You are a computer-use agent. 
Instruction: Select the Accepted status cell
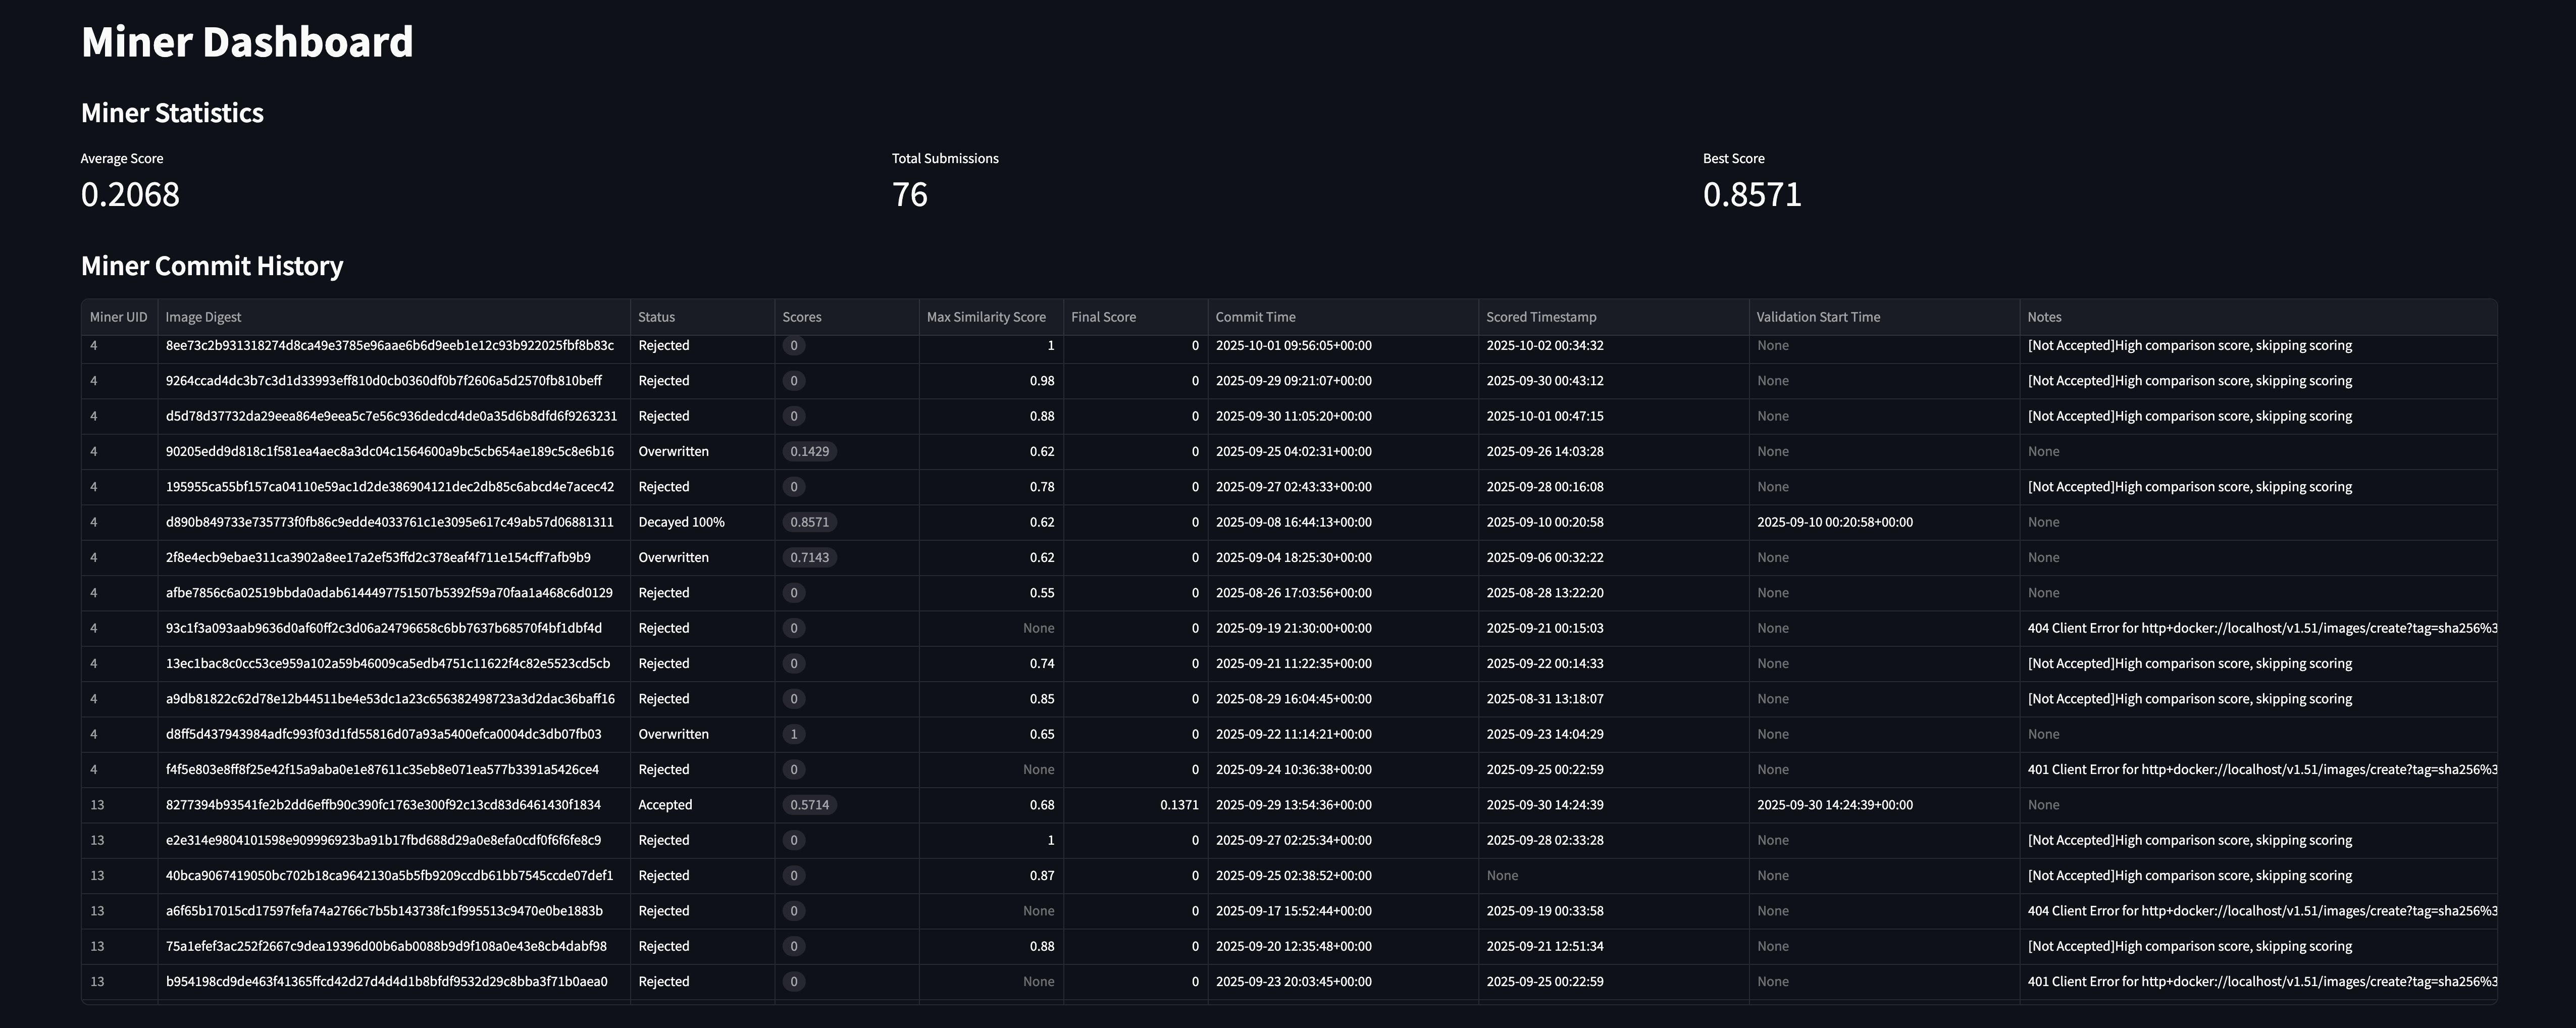(x=665, y=805)
